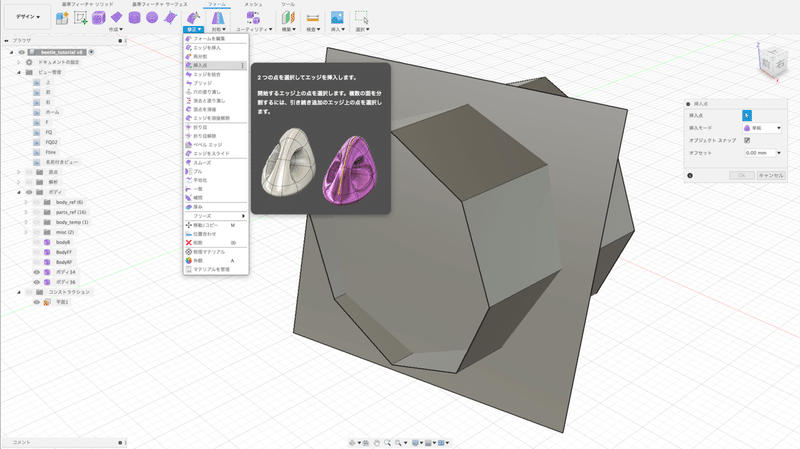800x449 pixels.
Task: Switch to the 基準フィーチャ ソリッド tab
Action: (x=88, y=4)
